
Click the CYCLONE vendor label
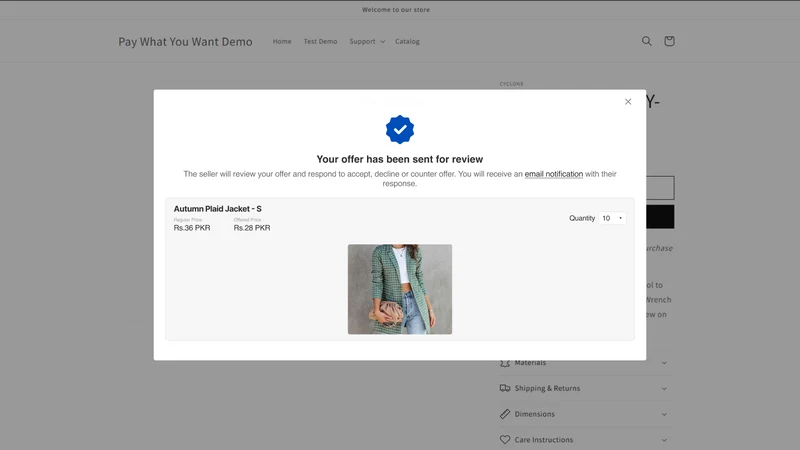point(511,84)
